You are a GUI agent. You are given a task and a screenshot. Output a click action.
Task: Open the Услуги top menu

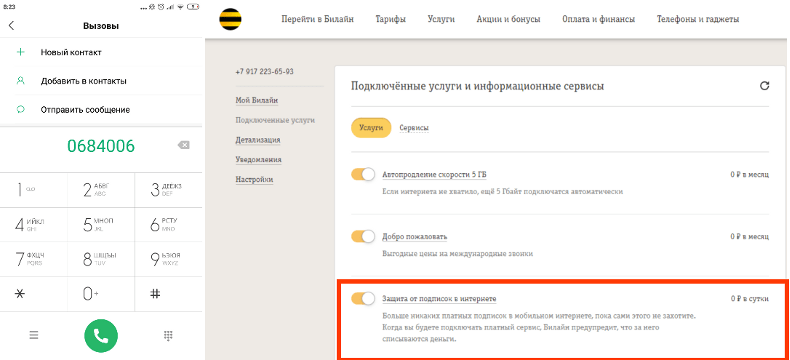[x=441, y=19]
